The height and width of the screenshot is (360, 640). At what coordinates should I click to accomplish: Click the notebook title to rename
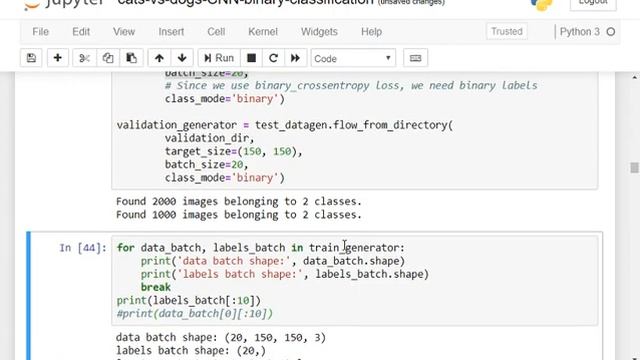click(245, 2)
